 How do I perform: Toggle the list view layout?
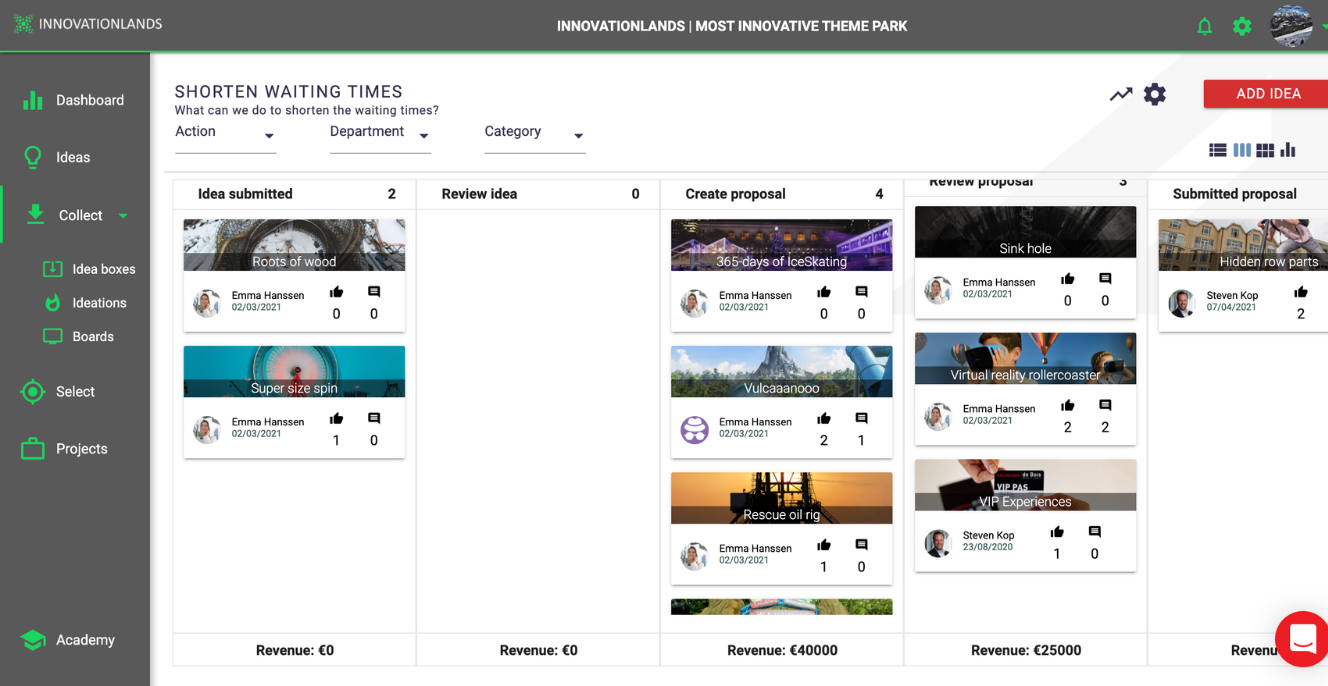point(1218,149)
